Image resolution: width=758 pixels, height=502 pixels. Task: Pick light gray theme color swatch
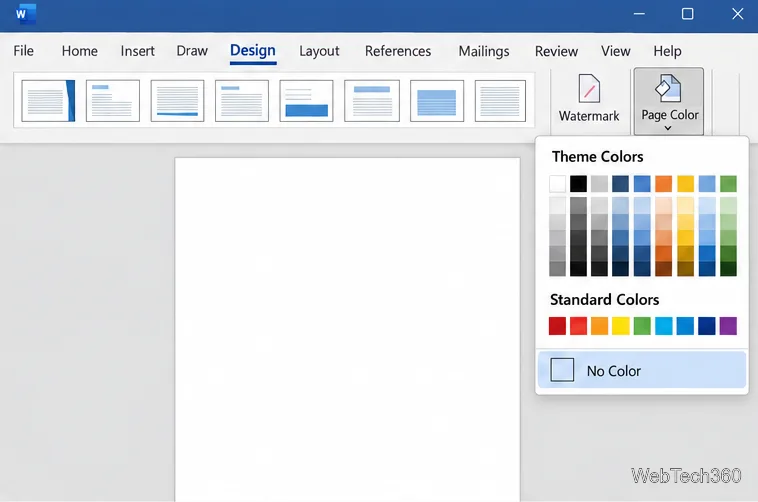coord(599,184)
